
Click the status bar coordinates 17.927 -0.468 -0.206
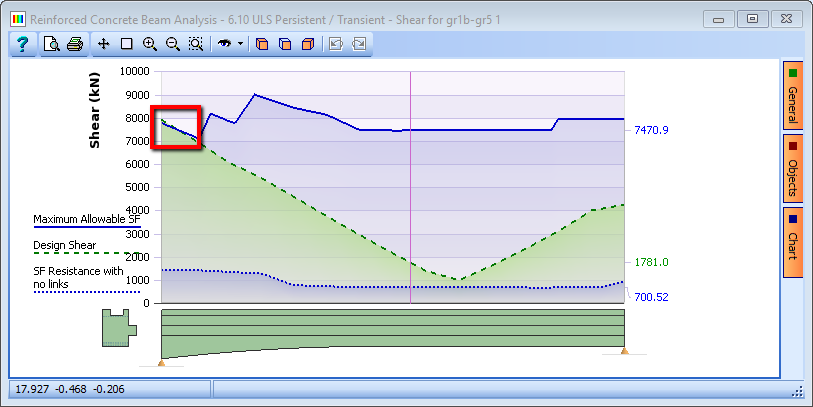point(70,389)
